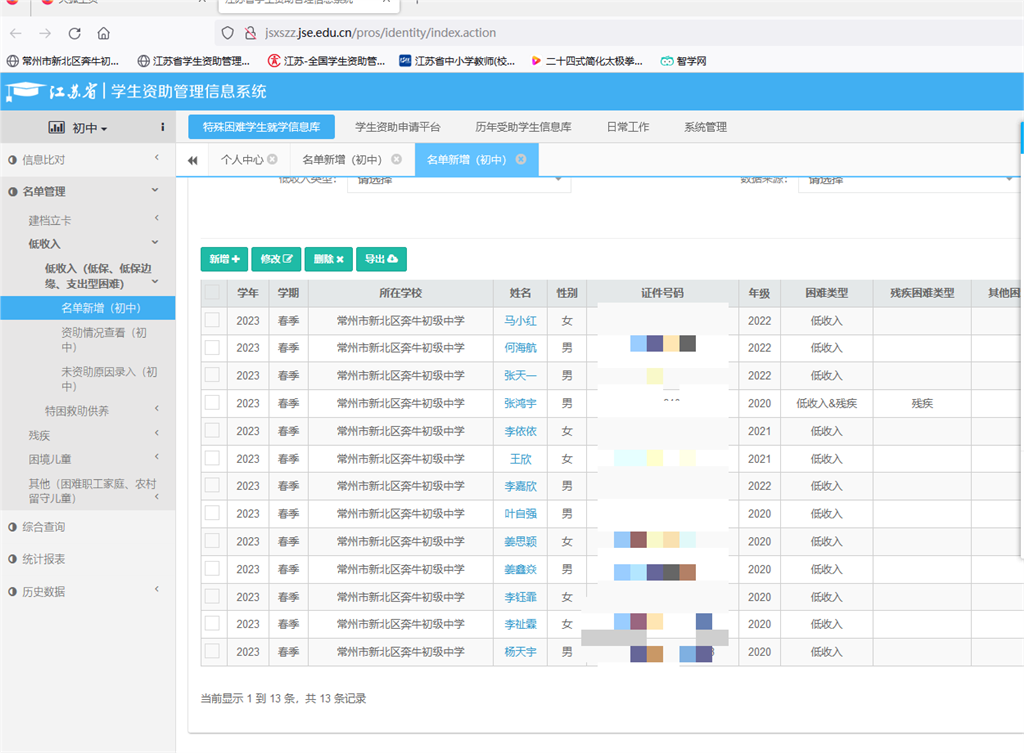Open student link 姜鑫焱
This screenshot has width=1024, height=753.
(x=520, y=569)
